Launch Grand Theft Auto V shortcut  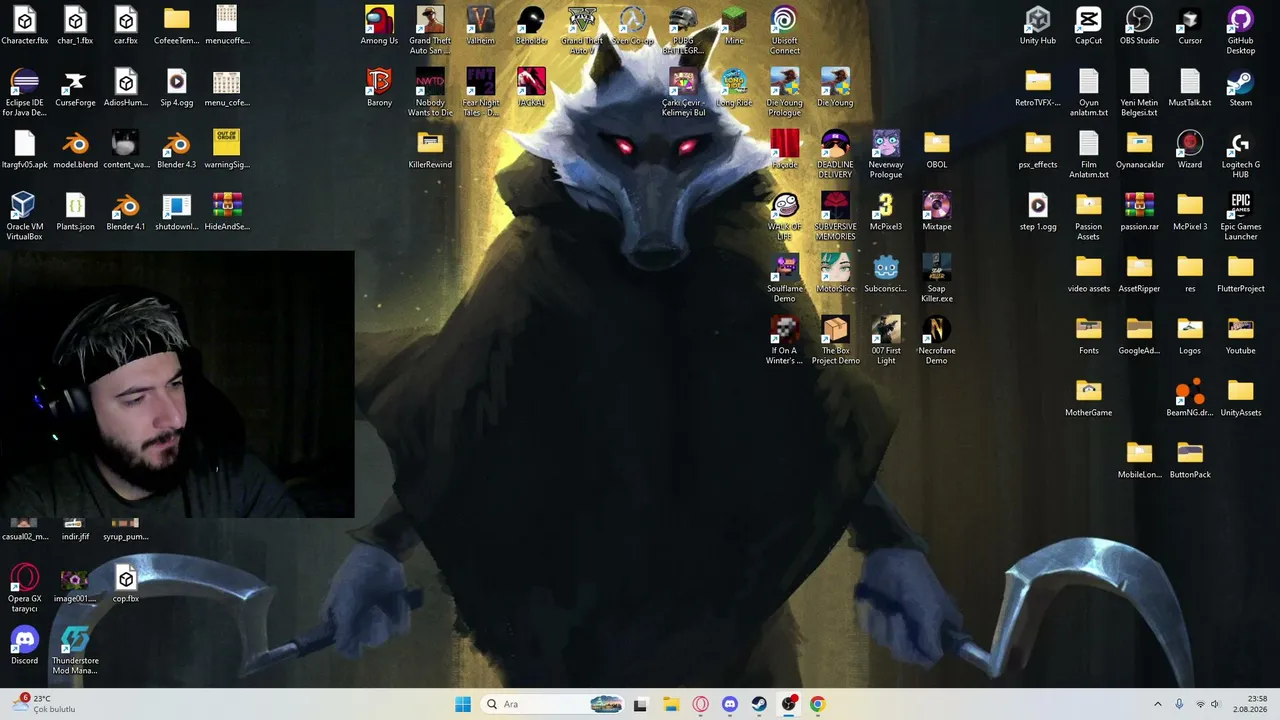point(582,30)
